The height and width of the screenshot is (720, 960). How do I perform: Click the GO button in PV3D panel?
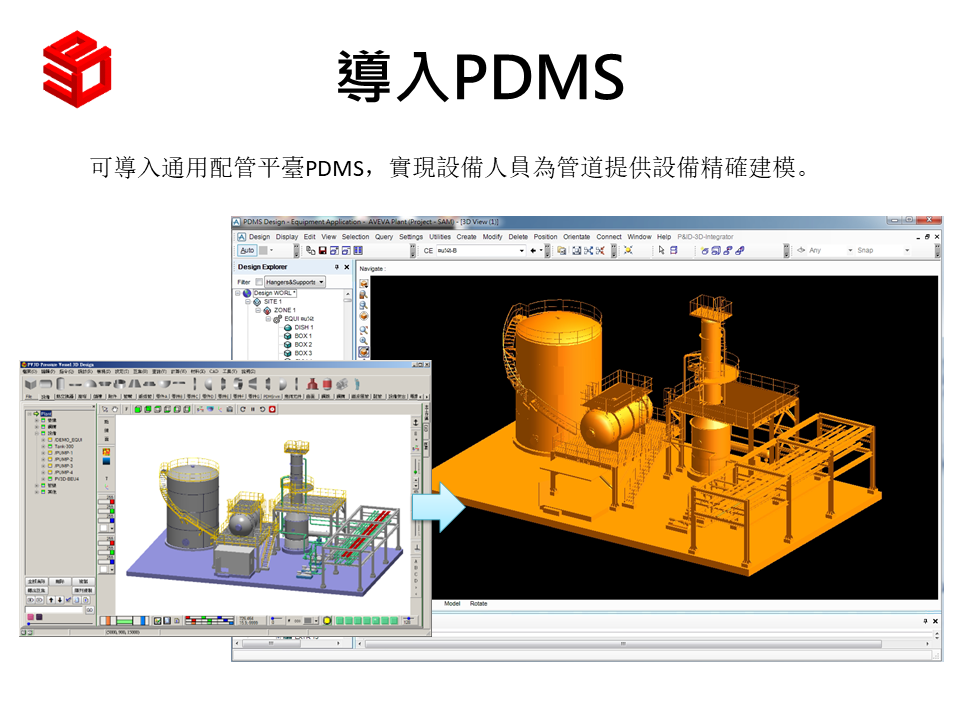tap(89, 610)
